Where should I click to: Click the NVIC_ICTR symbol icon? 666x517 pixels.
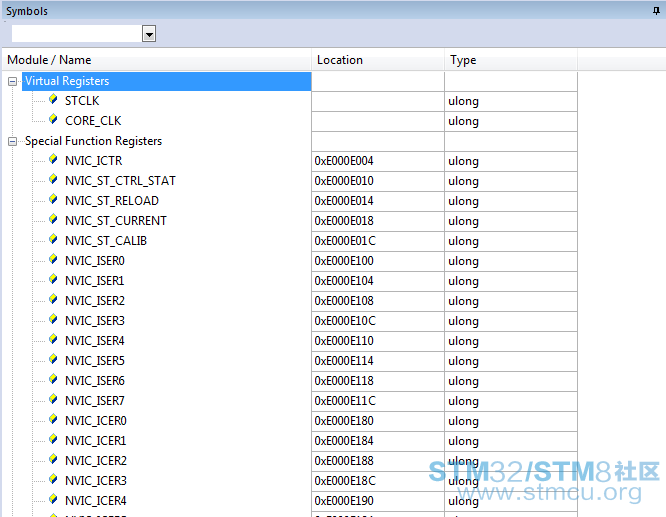(x=53, y=159)
